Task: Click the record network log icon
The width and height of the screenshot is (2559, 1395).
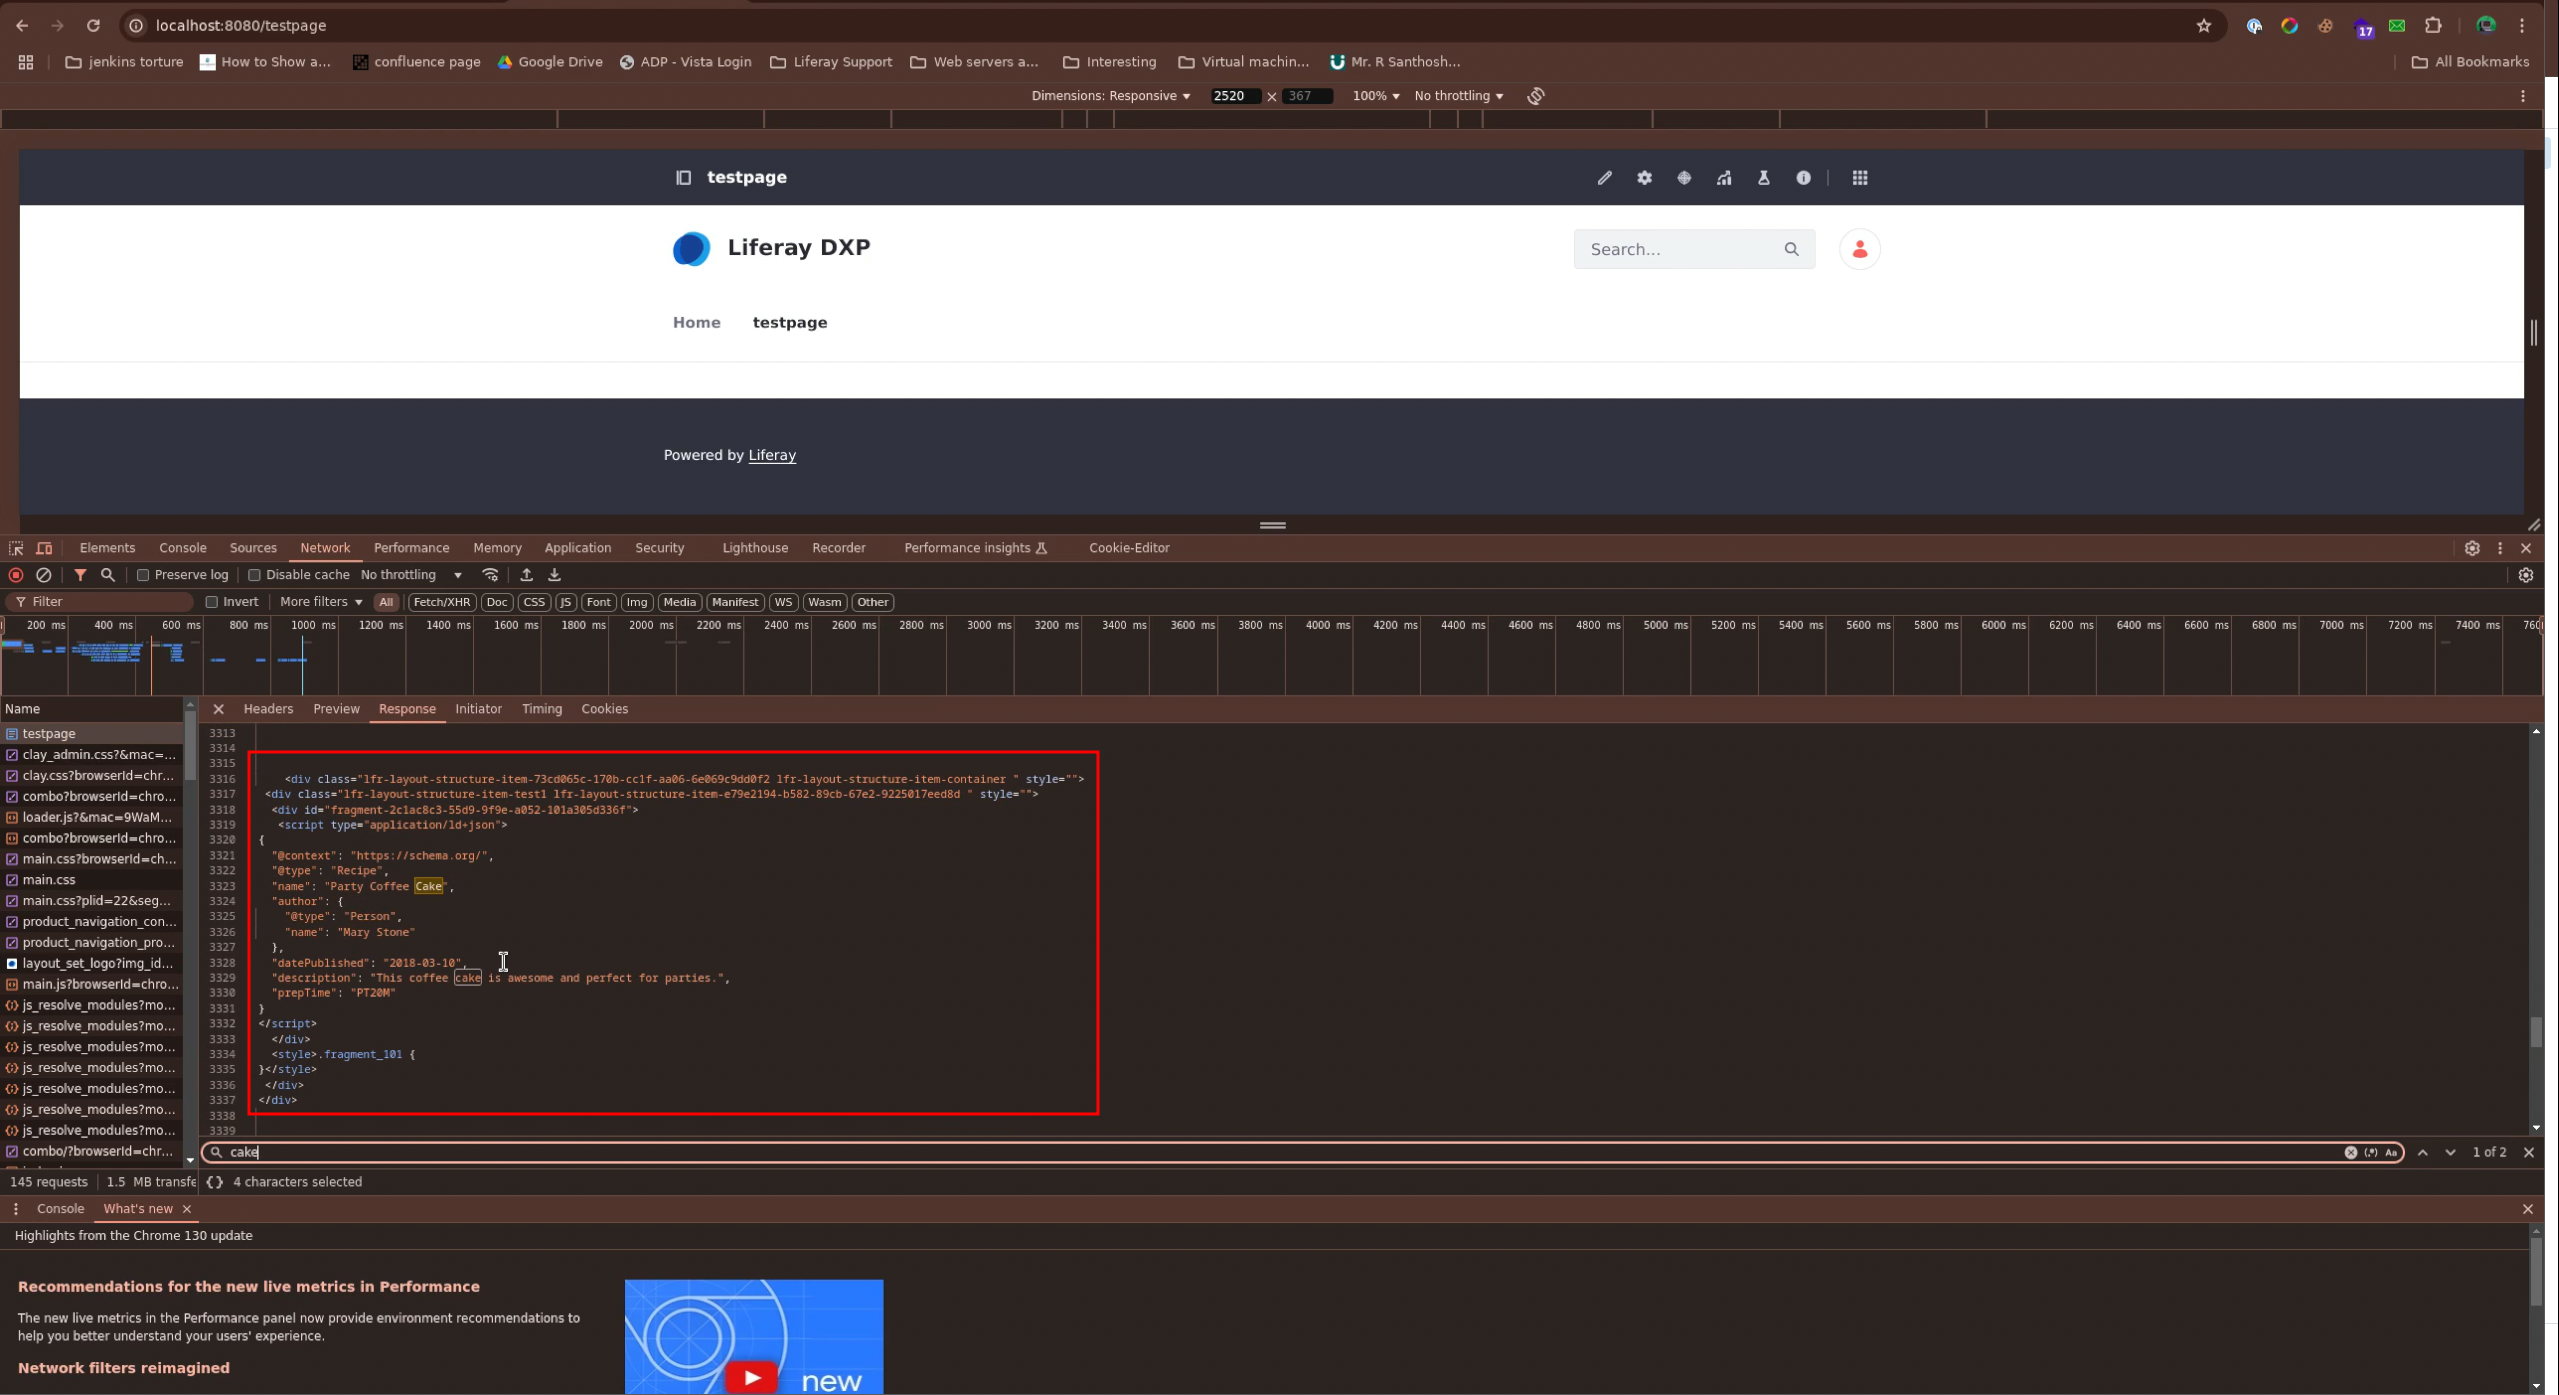Action: [16, 575]
